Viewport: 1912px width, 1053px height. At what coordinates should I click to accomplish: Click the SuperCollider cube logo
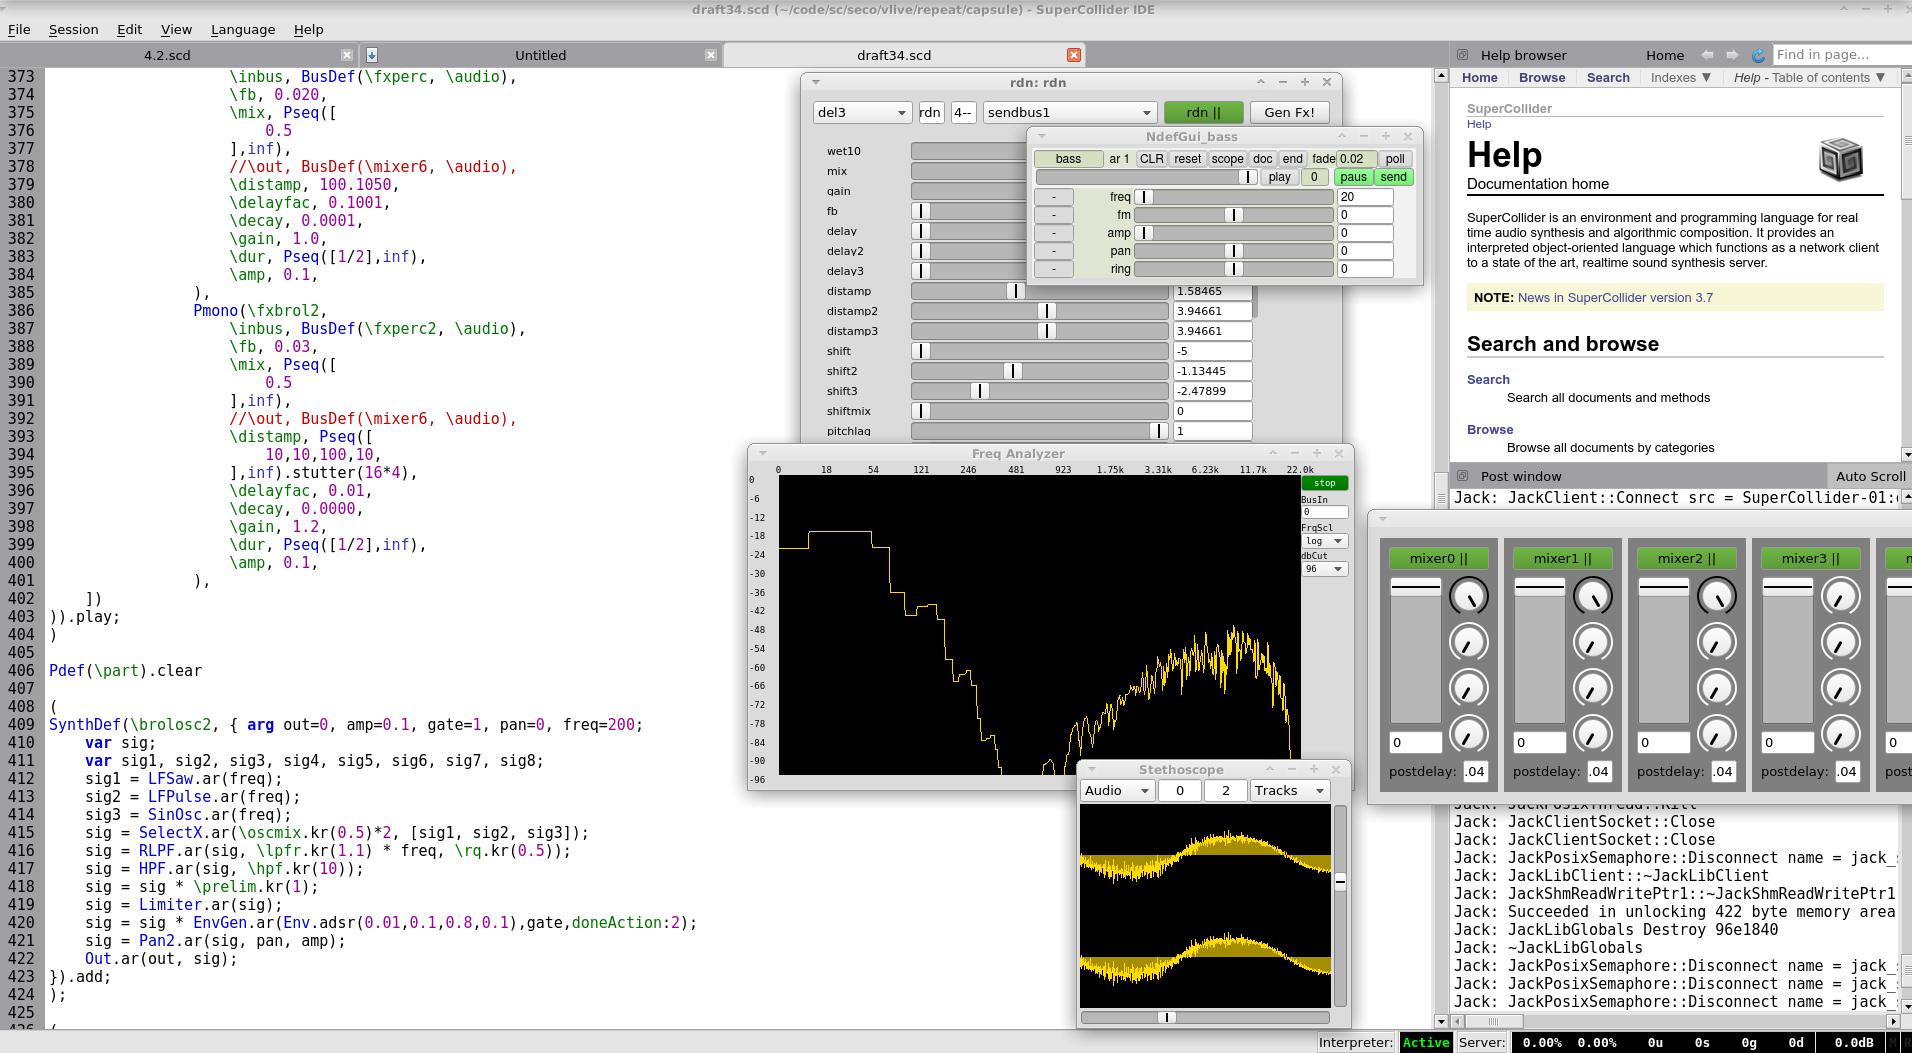click(x=1840, y=159)
